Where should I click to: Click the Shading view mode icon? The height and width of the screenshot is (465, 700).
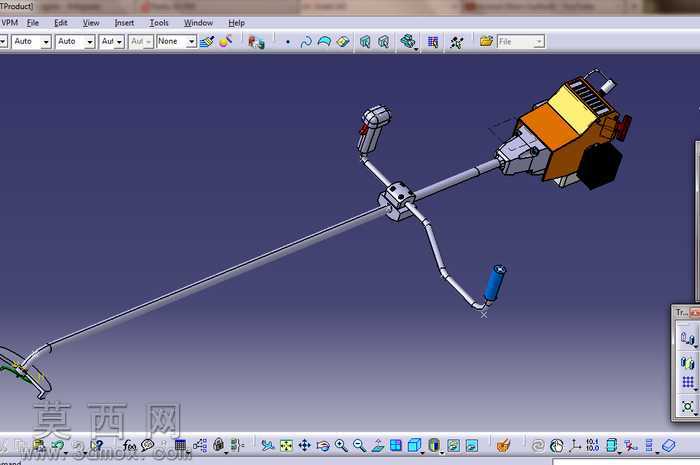434,445
